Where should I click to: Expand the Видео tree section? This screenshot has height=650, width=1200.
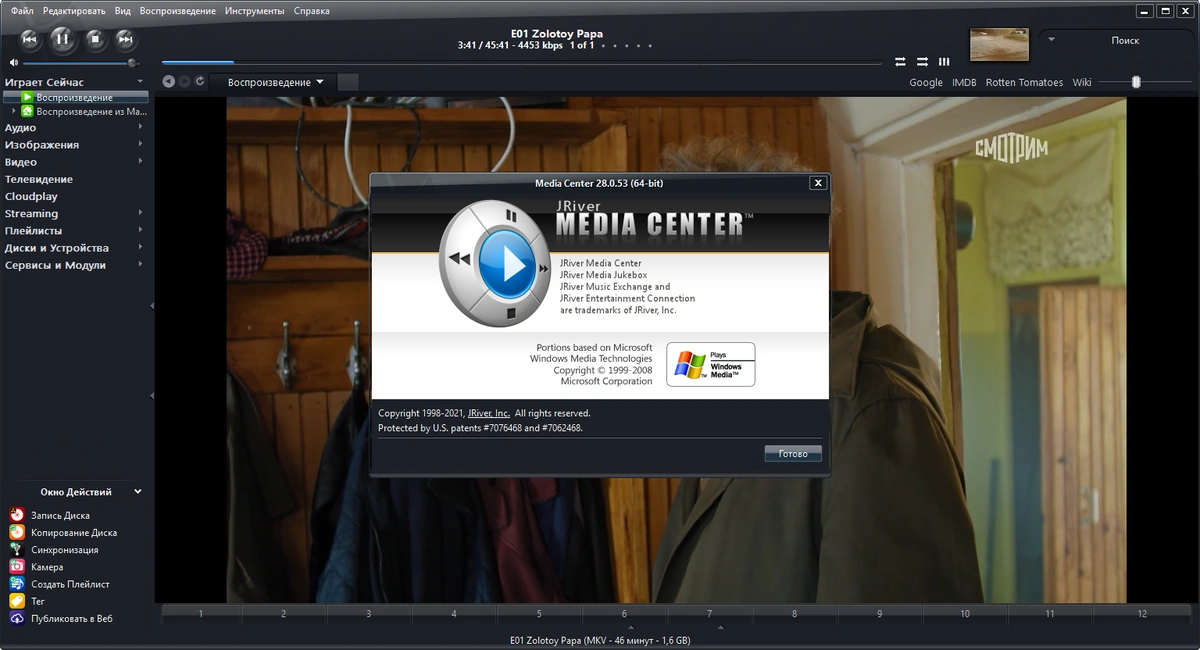140,162
